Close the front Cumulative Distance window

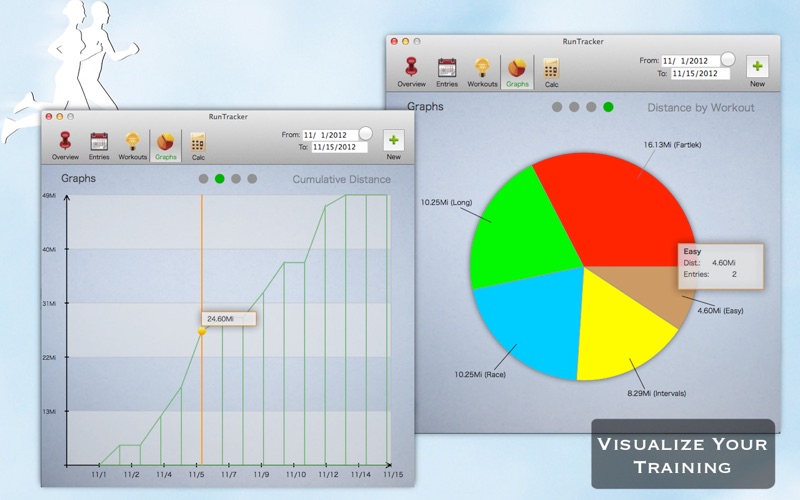point(49,116)
